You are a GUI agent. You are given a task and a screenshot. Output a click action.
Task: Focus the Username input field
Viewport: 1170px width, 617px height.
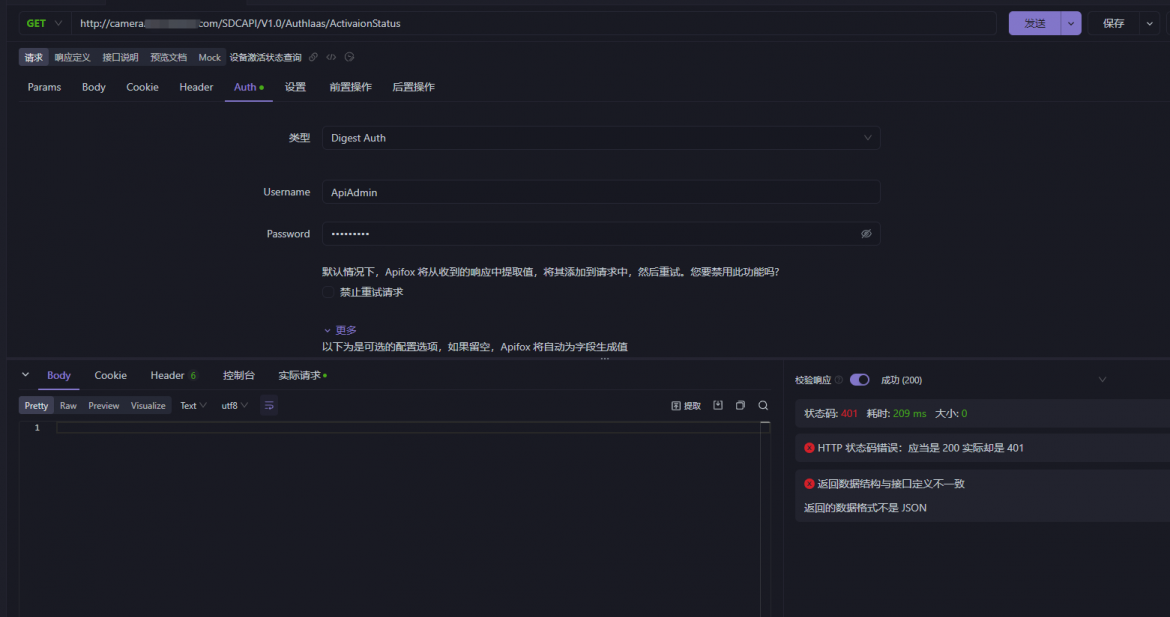click(x=601, y=192)
